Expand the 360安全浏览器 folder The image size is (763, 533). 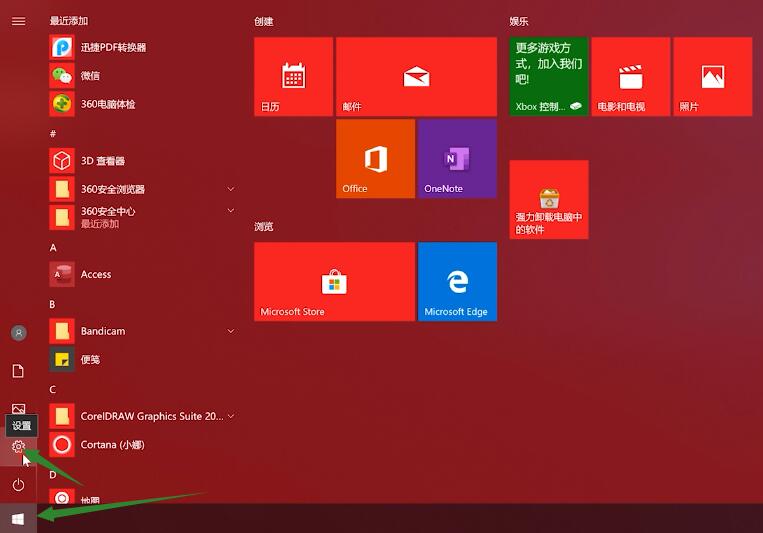point(231,189)
